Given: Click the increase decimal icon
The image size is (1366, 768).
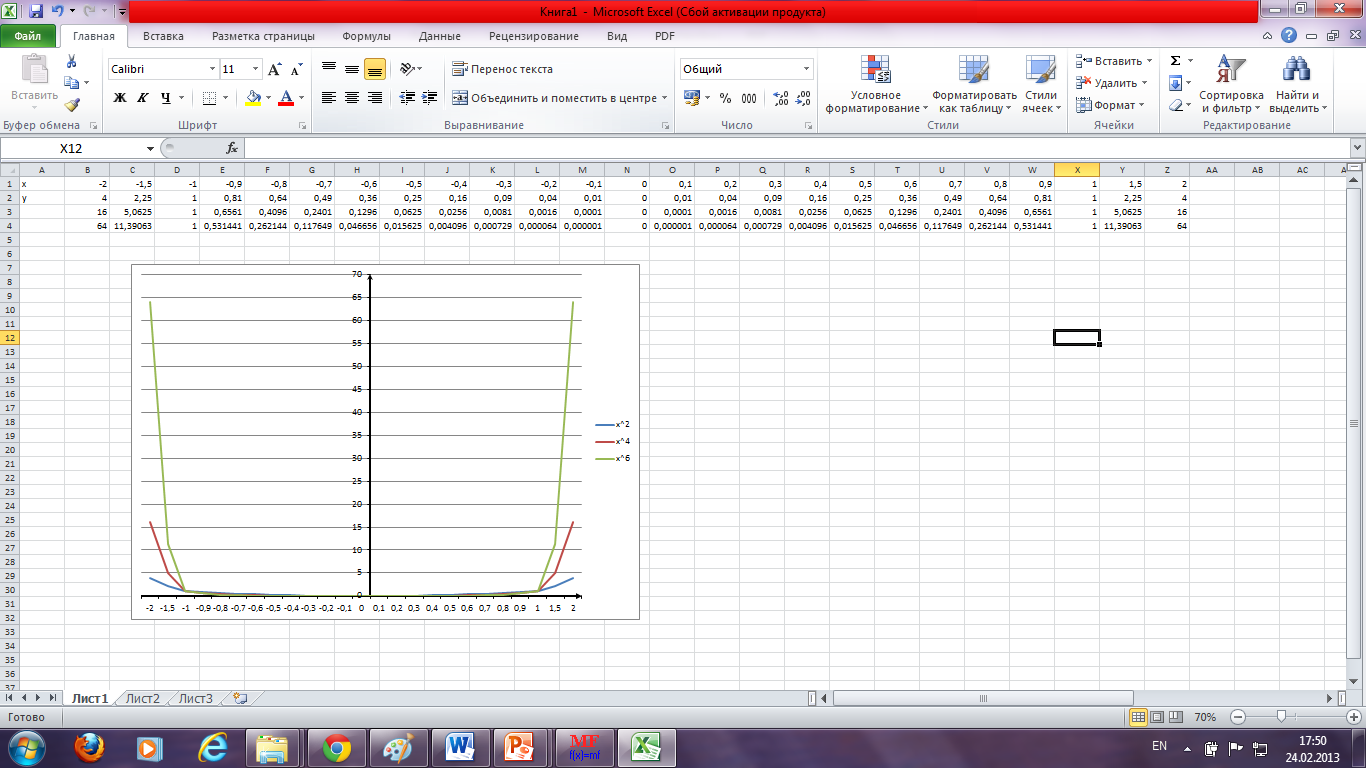Looking at the screenshot, I should [x=781, y=98].
